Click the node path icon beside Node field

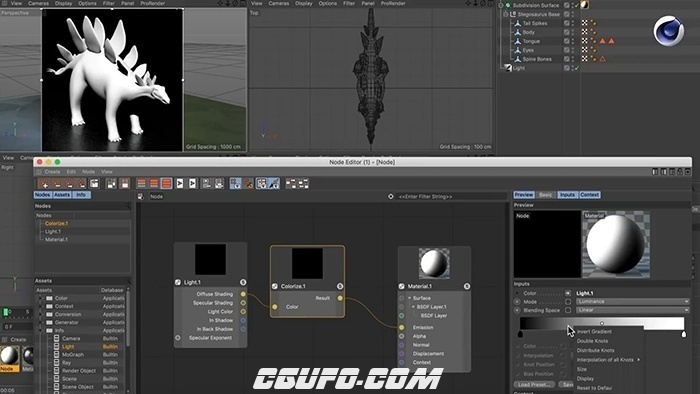(x=141, y=196)
